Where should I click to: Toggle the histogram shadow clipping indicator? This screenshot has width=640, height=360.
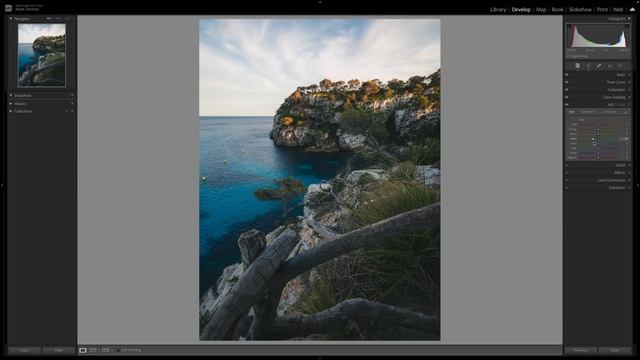tap(568, 26)
